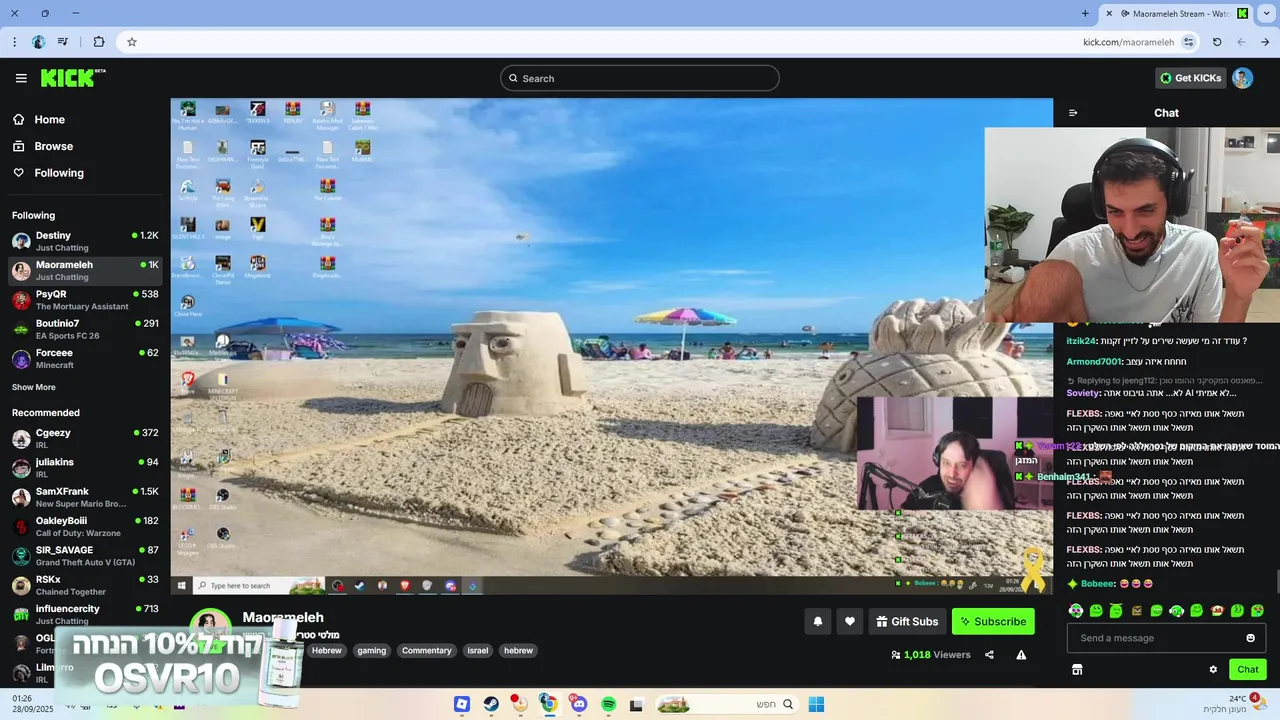
Task: Click the KICK logo
Action: 73,78
